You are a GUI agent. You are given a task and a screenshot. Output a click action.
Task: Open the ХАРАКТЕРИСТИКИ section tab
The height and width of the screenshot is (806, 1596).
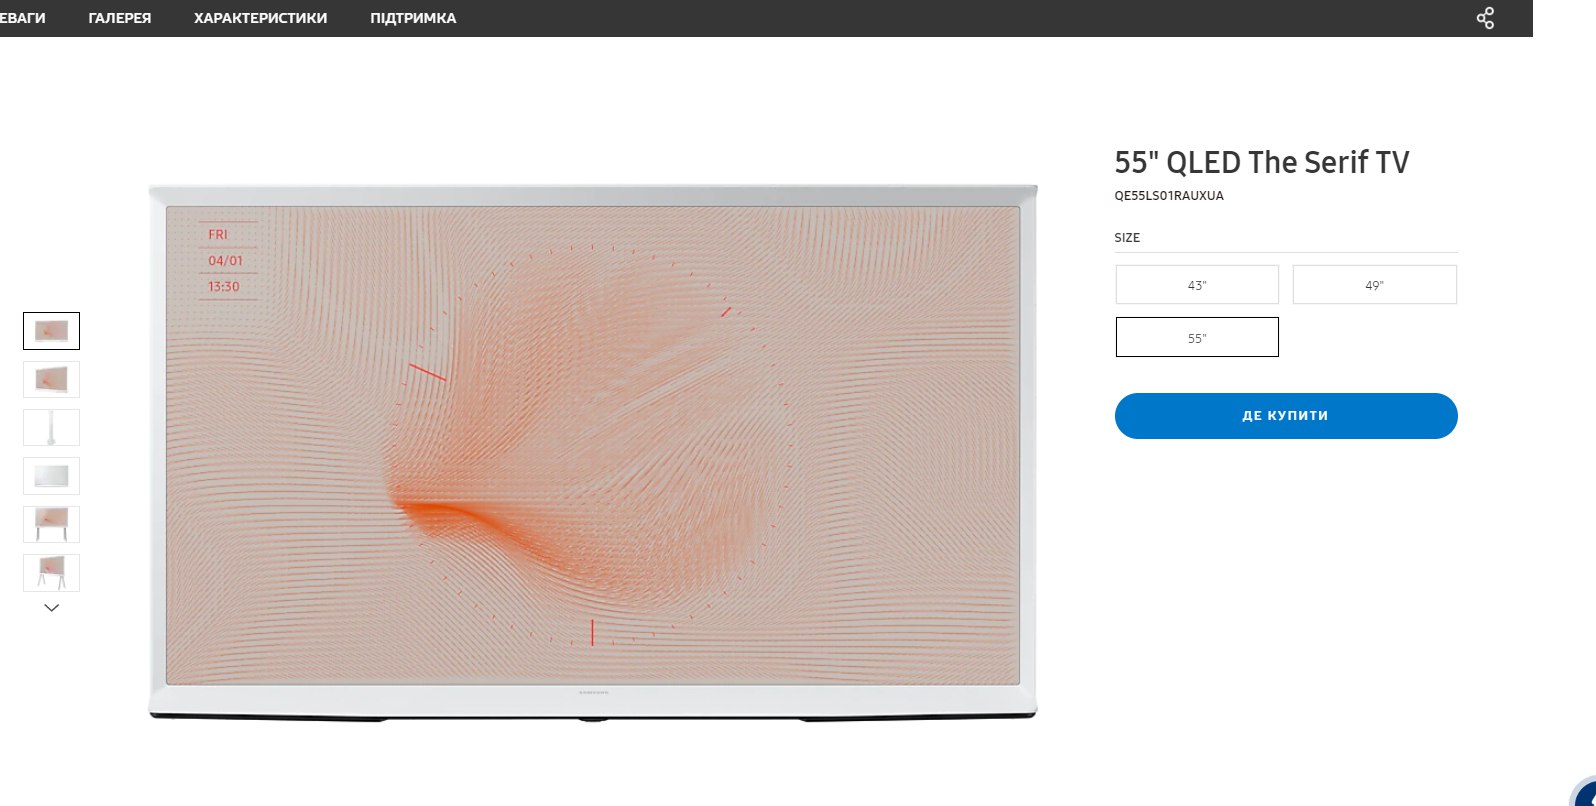(x=260, y=18)
